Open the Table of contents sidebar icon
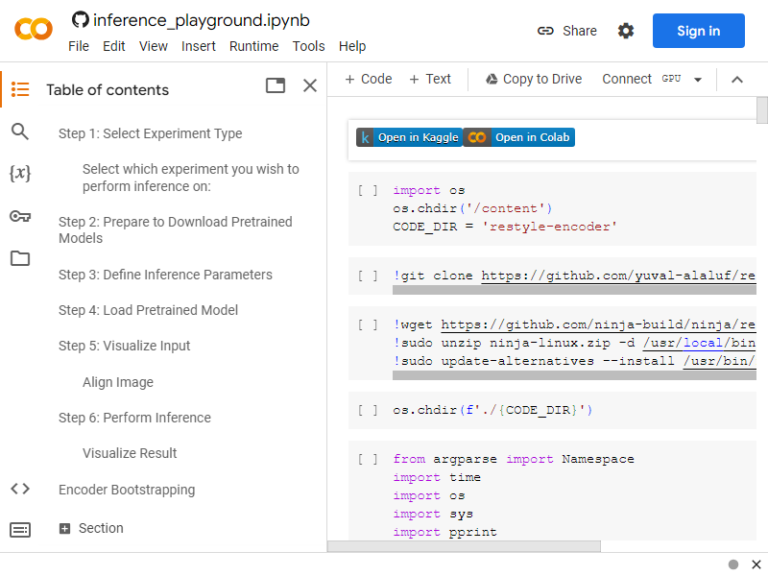The width and height of the screenshot is (768, 576). point(20,89)
